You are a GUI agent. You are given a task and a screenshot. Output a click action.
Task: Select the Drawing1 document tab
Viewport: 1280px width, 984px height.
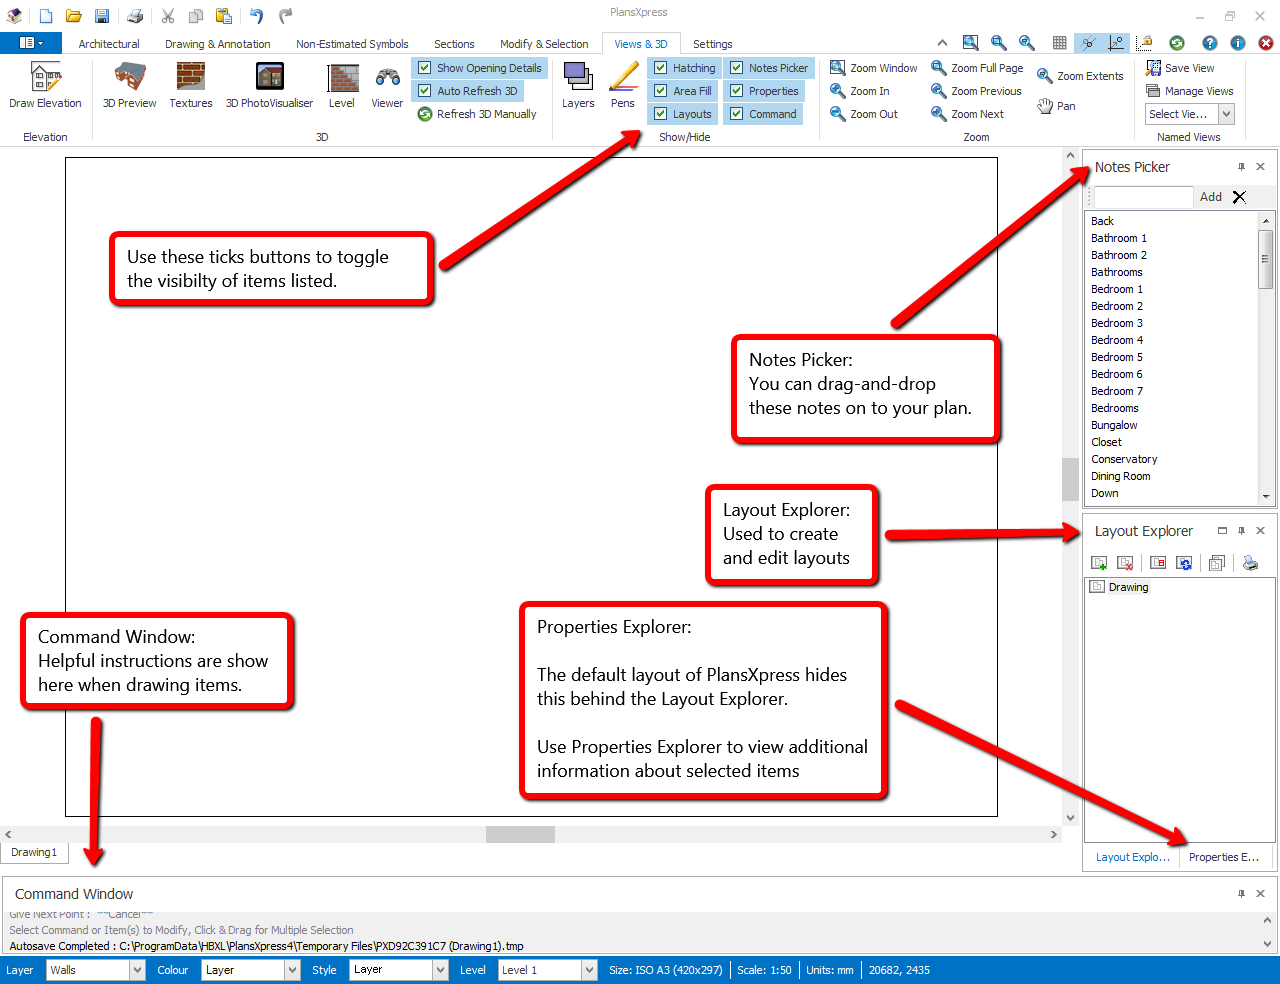click(x=34, y=852)
